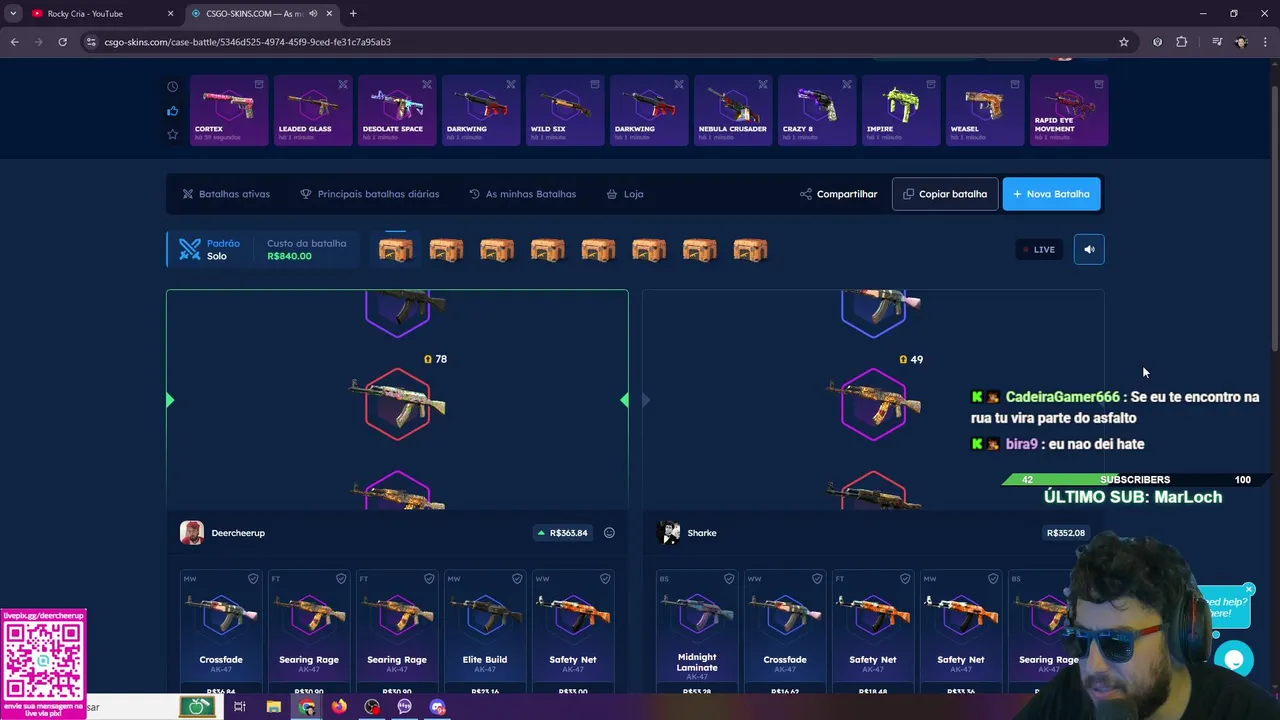
Task: Reload the page
Action: tap(62, 42)
